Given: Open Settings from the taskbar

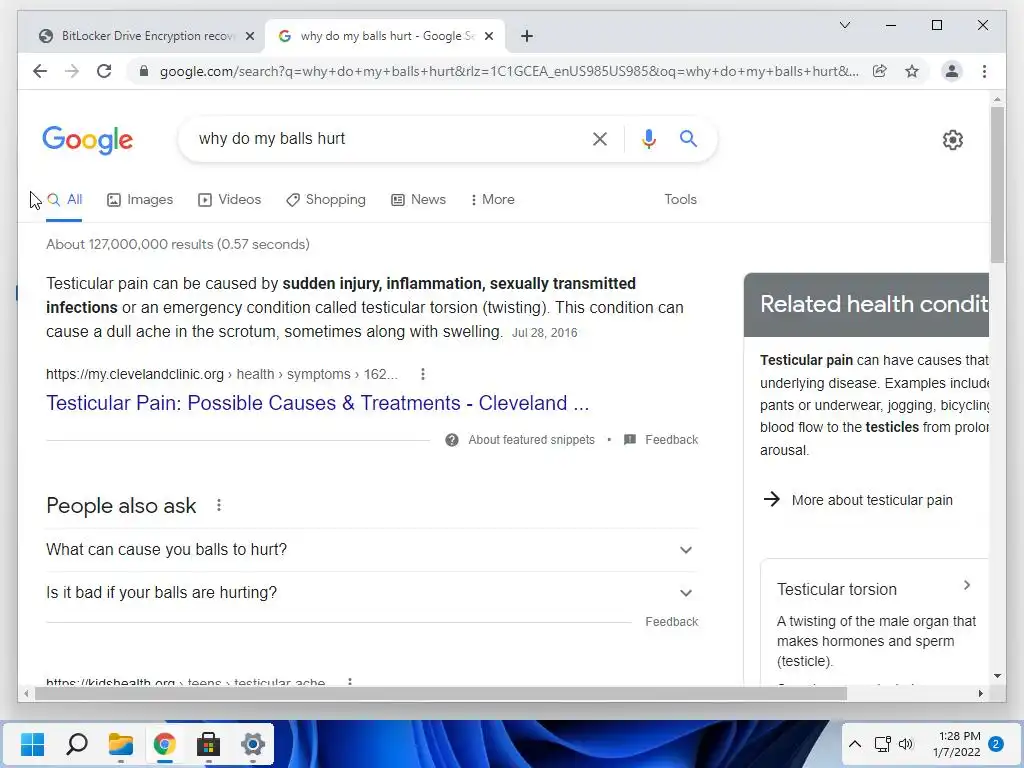Looking at the screenshot, I should click(253, 744).
